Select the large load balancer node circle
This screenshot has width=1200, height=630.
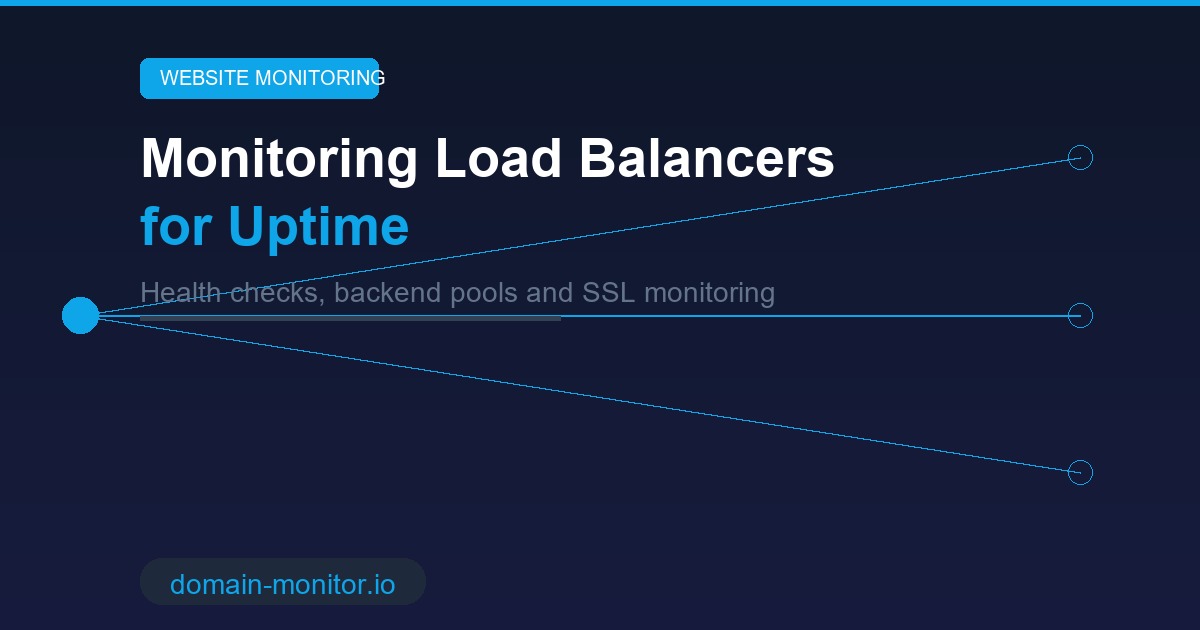(81, 315)
